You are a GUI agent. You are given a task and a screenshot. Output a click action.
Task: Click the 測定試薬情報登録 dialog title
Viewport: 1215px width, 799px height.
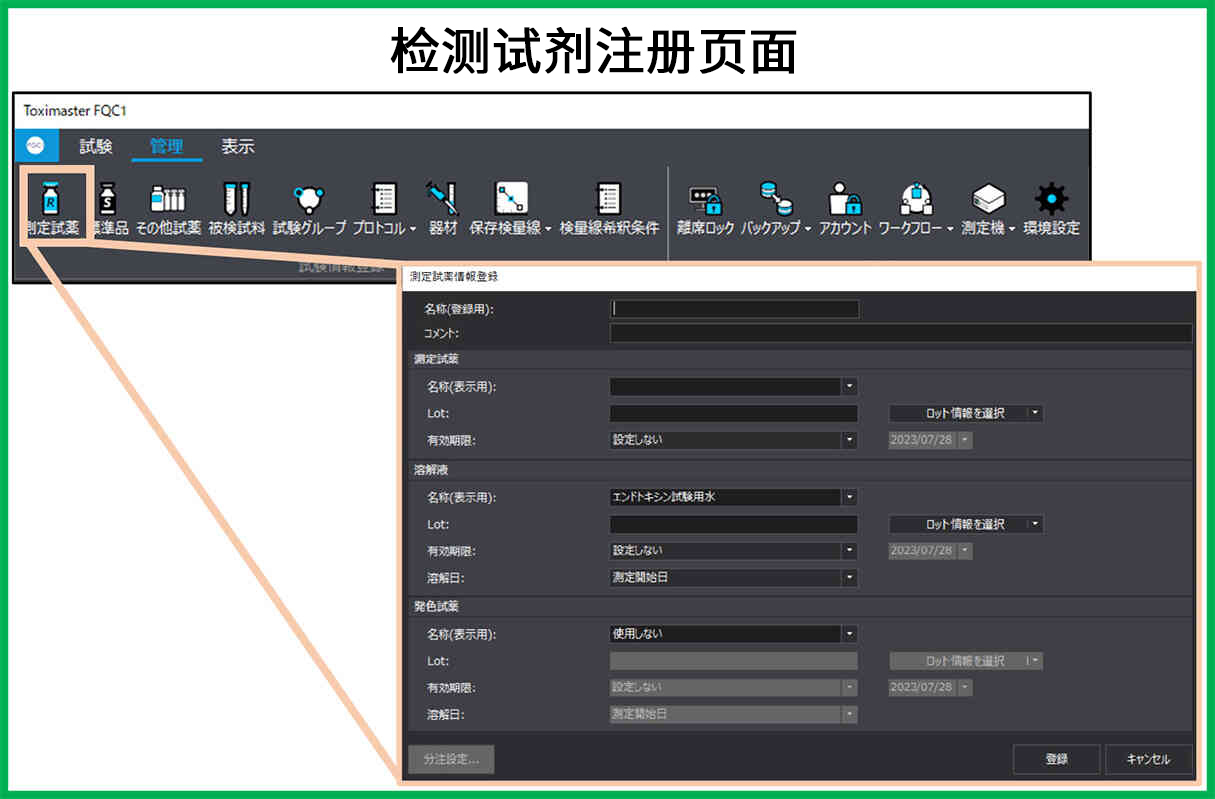pos(453,276)
